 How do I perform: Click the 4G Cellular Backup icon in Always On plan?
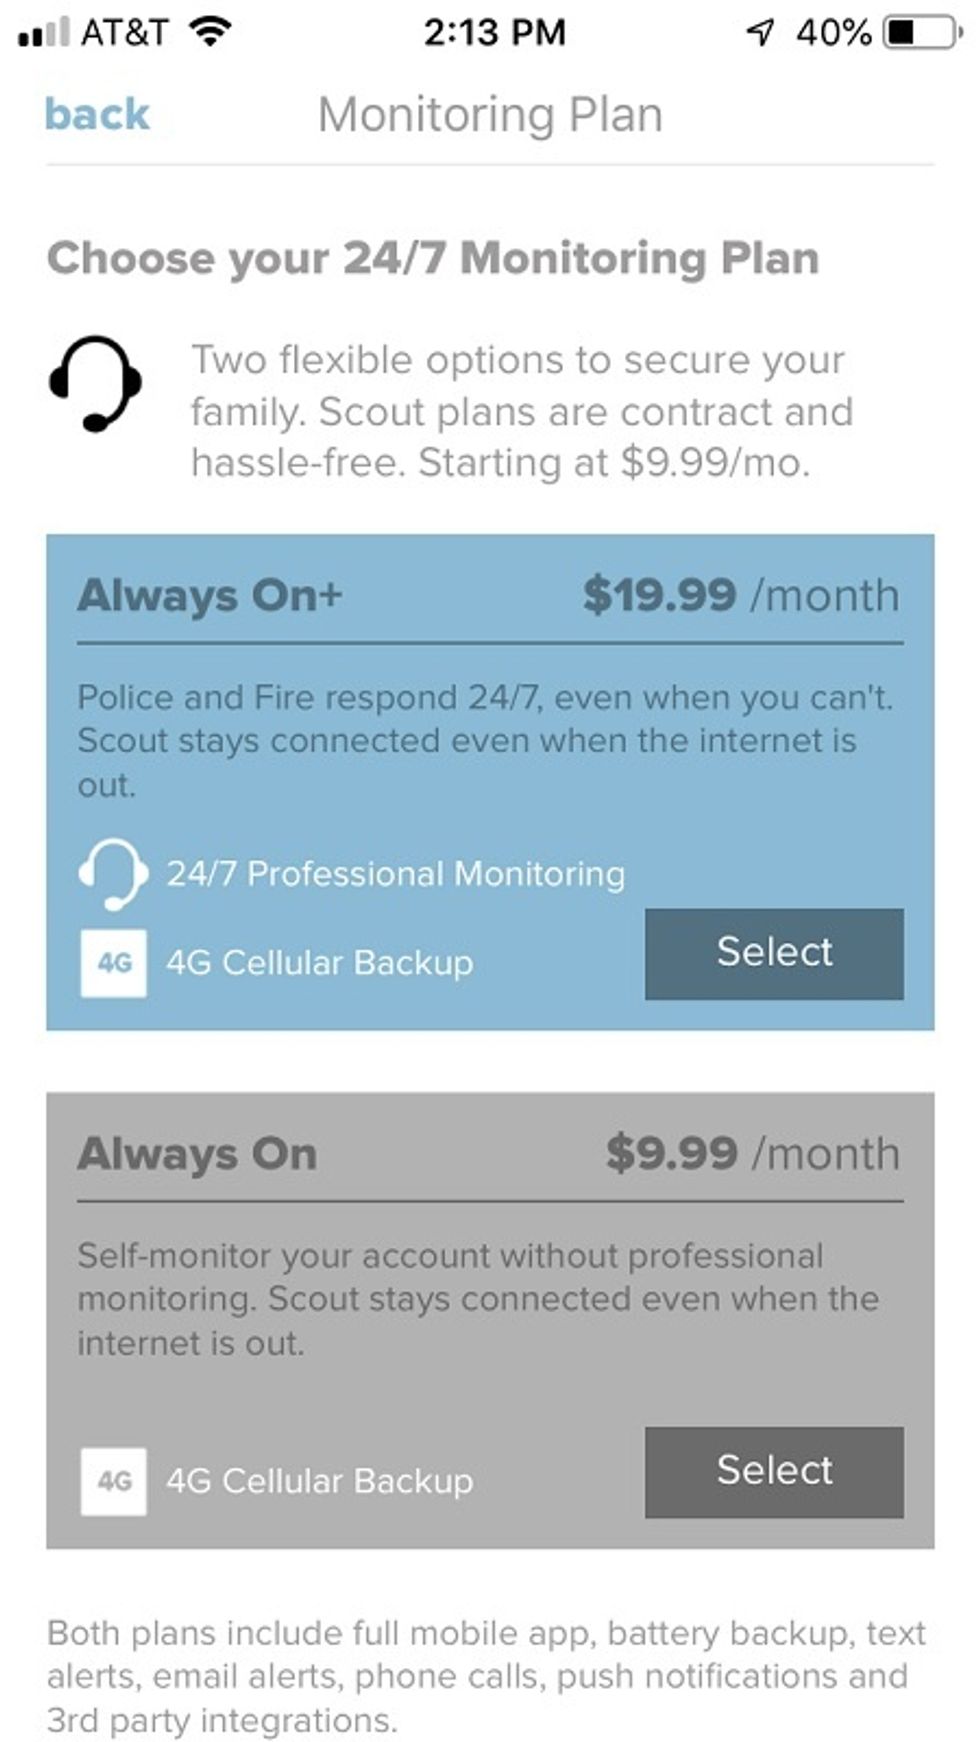[113, 1480]
